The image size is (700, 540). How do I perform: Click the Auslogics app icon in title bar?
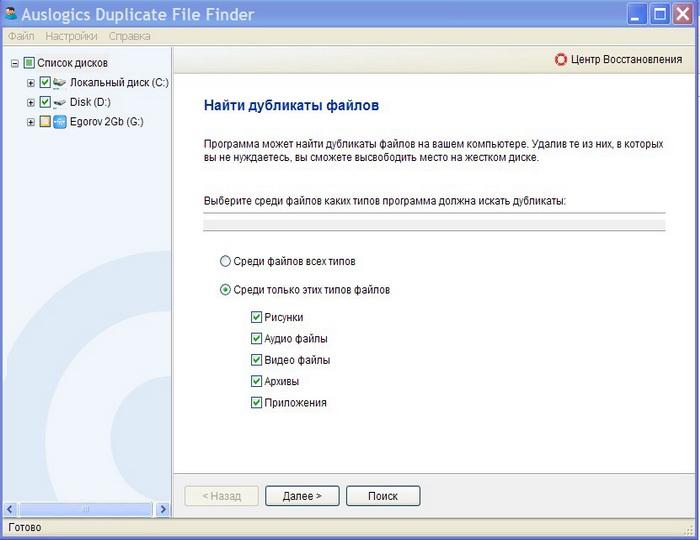tap(10, 14)
